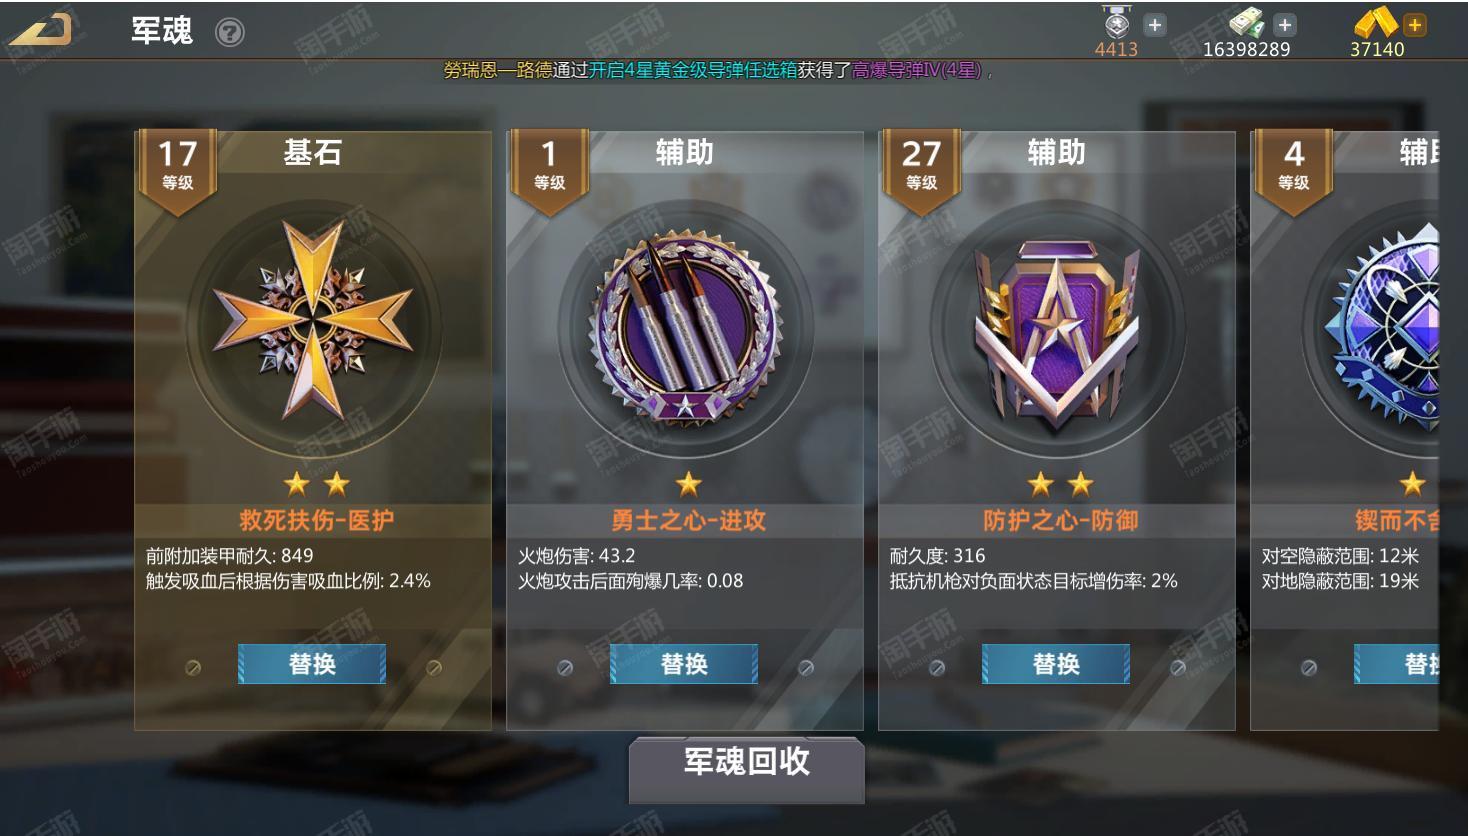Add cash using the plus next to 16398289
Image resolution: width=1468 pixels, height=836 pixels.
coord(1285,25)
